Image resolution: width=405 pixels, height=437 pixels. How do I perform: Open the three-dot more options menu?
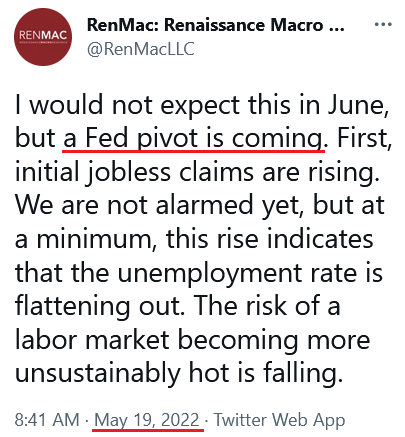[383, 24]
